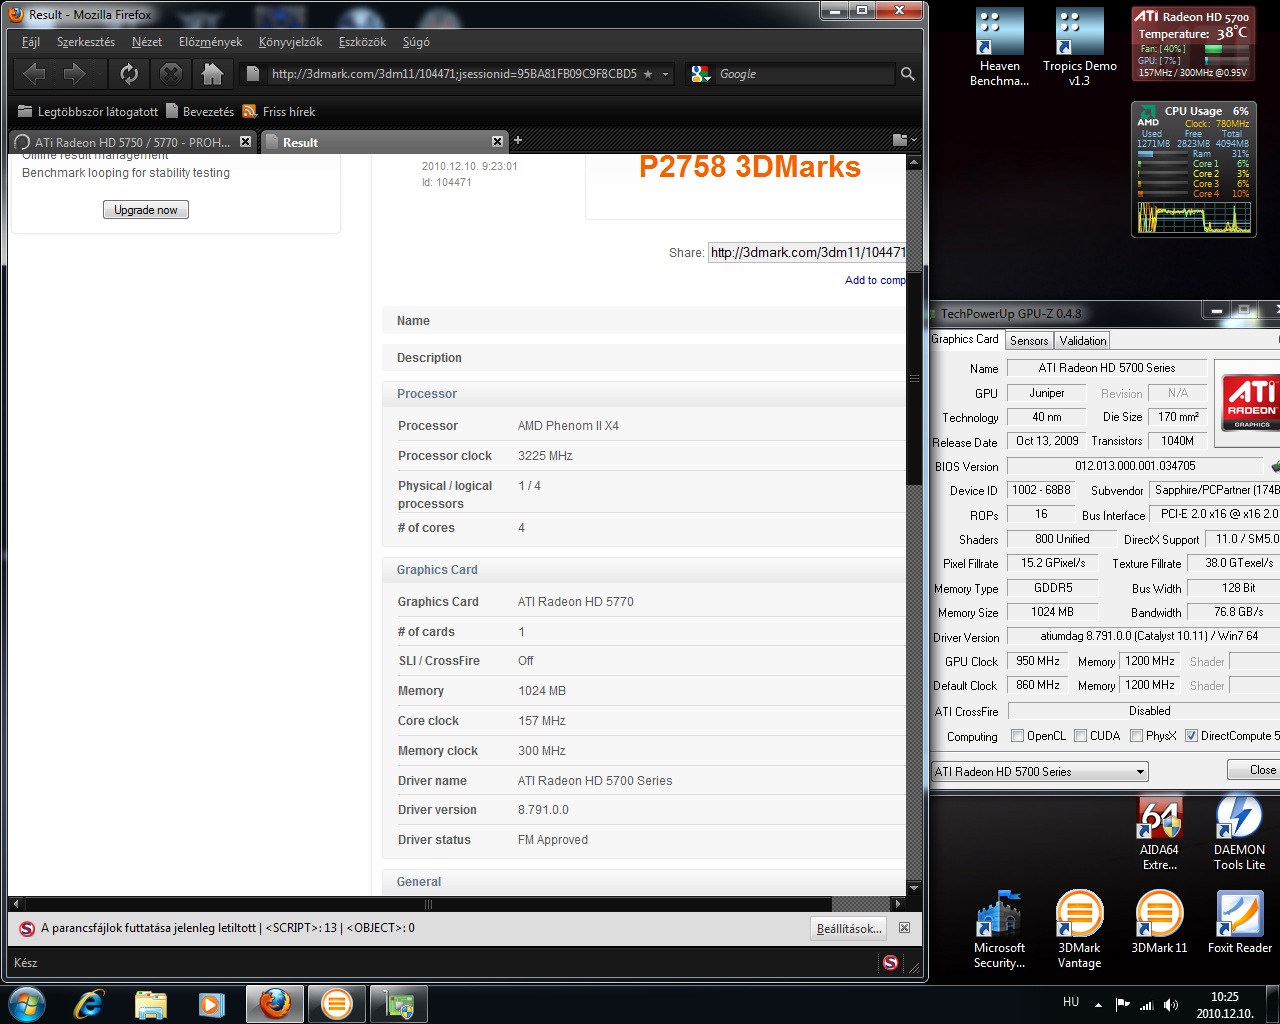Viewport: 1280px width, 1024px height.
Task: Click the volume speaker tray icon
Action: click(x=1170, y=1005)
